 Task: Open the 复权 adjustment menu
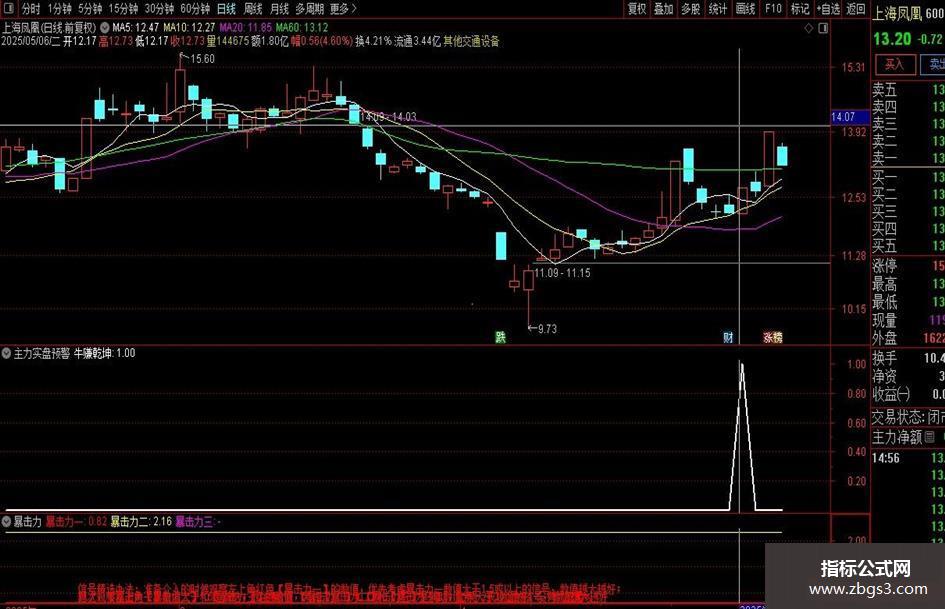point(637,9)
